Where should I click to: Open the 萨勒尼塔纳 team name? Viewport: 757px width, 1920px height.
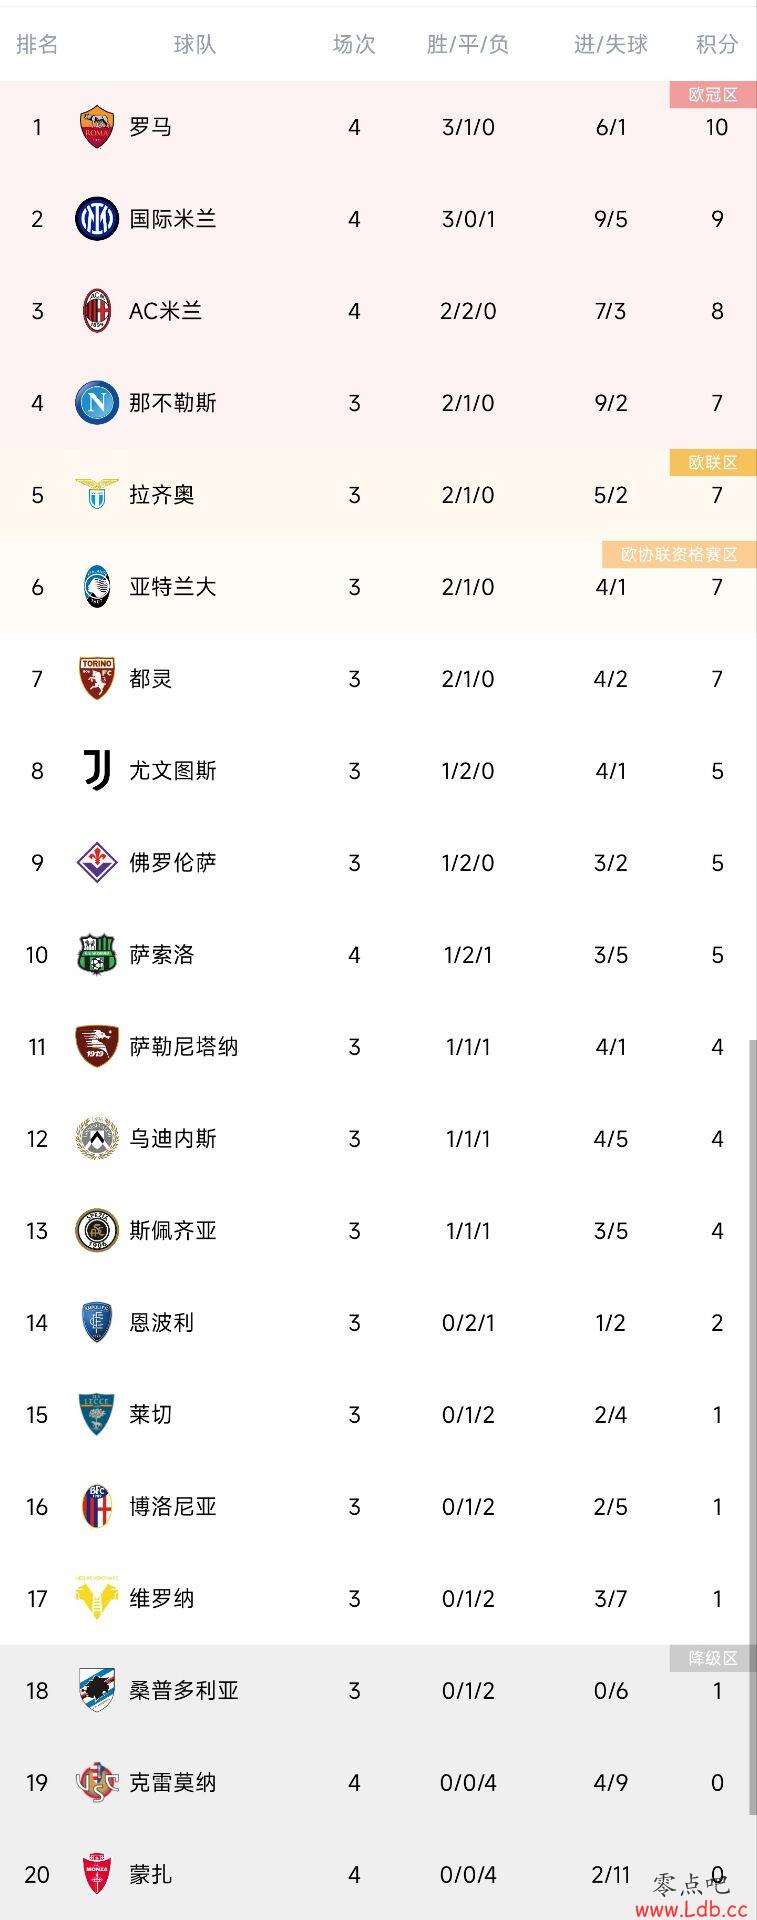pos(184,1047)
